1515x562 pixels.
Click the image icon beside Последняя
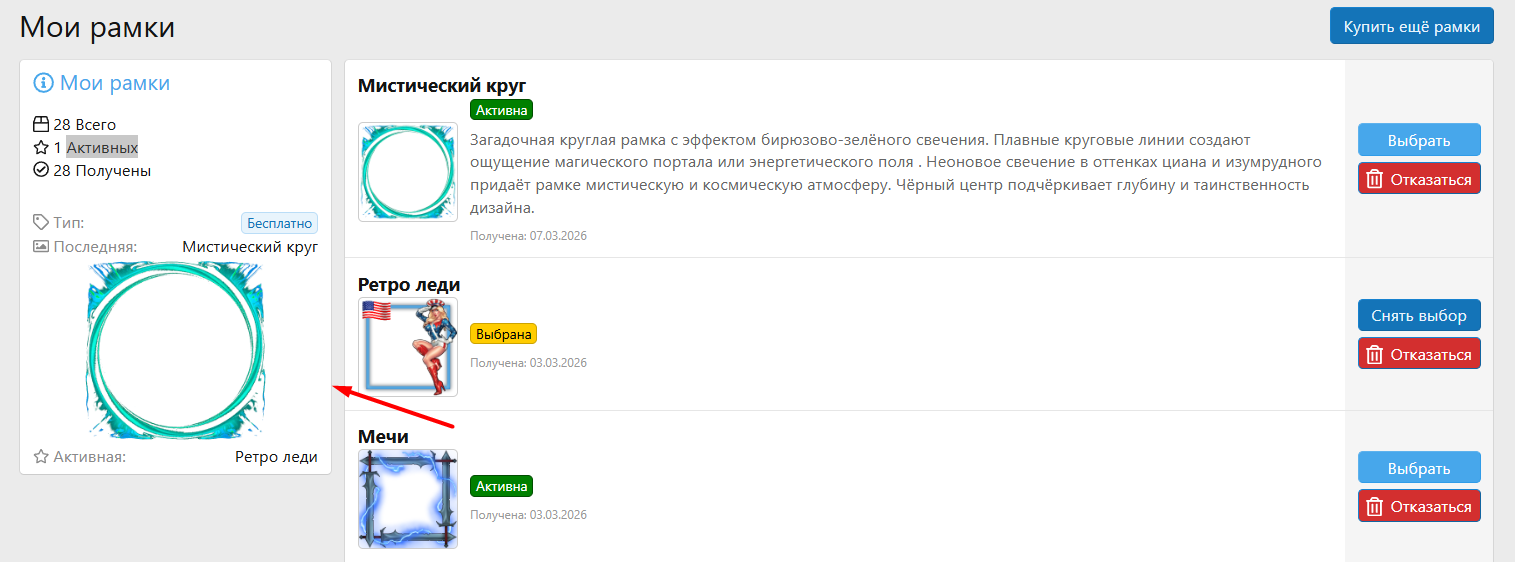tap(41, 246)
